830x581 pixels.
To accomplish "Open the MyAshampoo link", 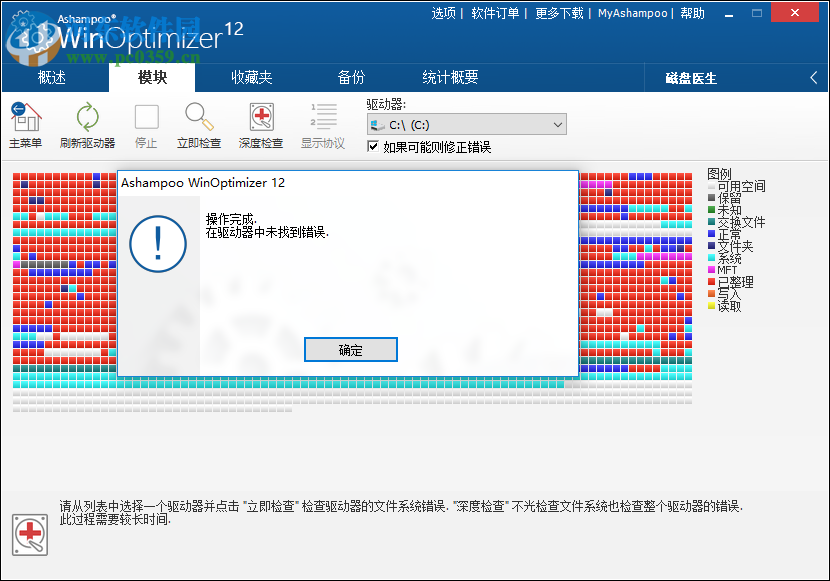I will click(633, 12).
